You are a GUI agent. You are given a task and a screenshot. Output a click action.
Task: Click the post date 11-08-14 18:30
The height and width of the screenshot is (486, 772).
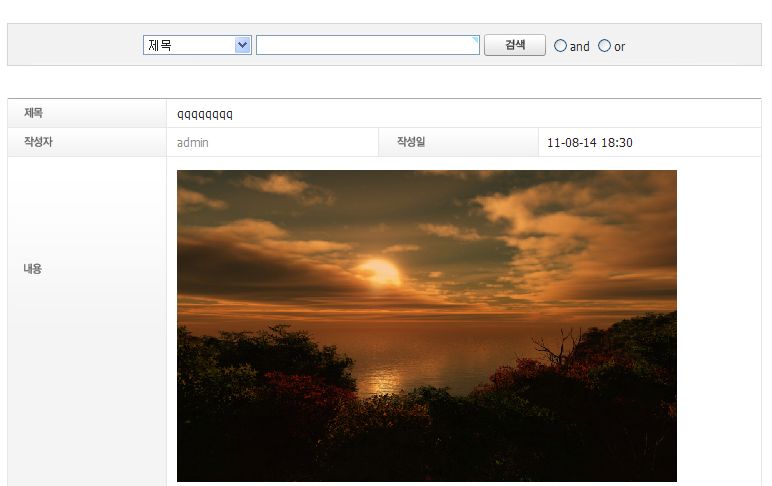pos(590,143)
